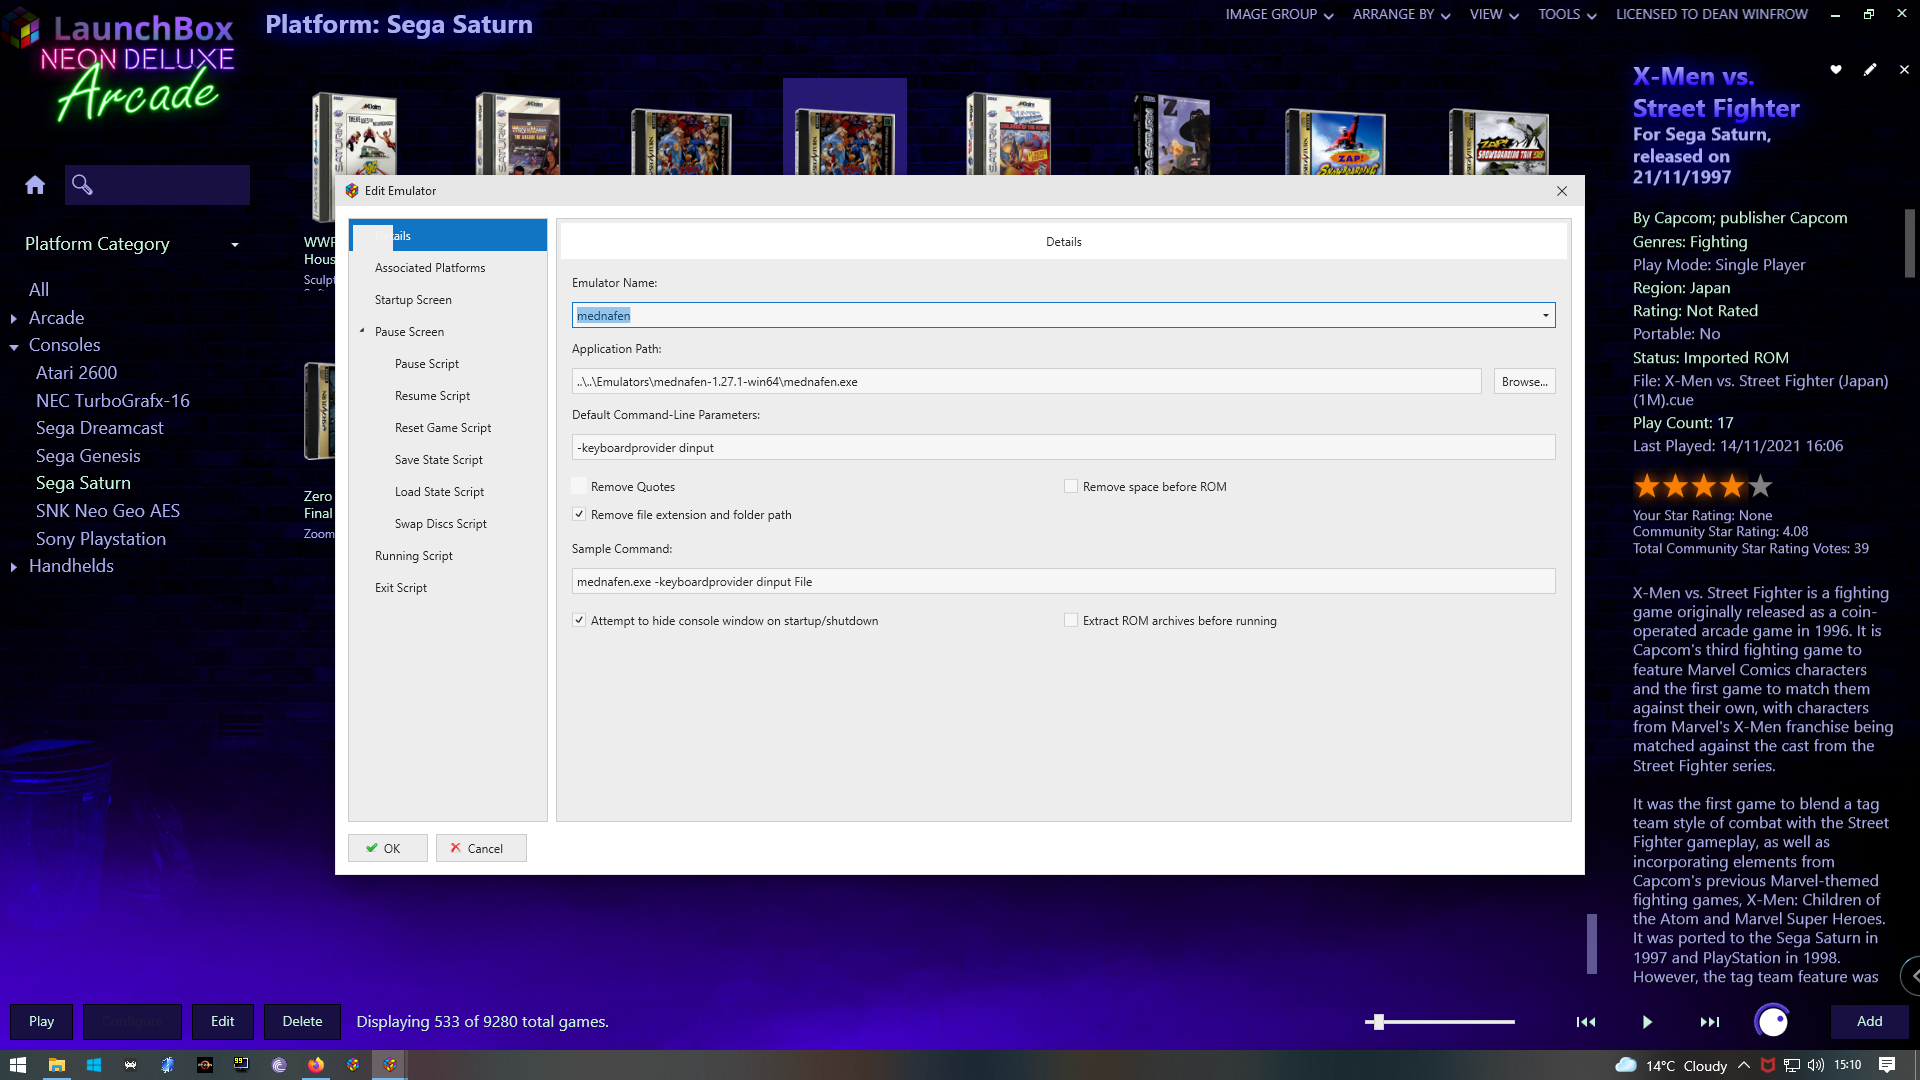Play the background music
The image size is (1920, 1080).
click(1647, 1022)
